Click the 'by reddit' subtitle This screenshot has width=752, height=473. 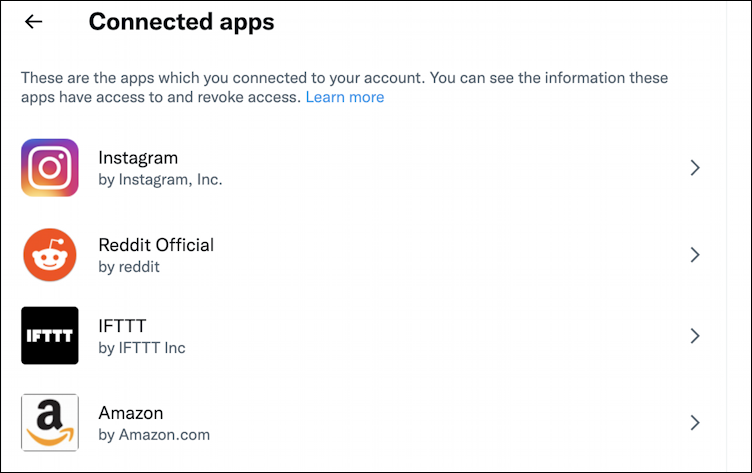click(x=129, y=267)
